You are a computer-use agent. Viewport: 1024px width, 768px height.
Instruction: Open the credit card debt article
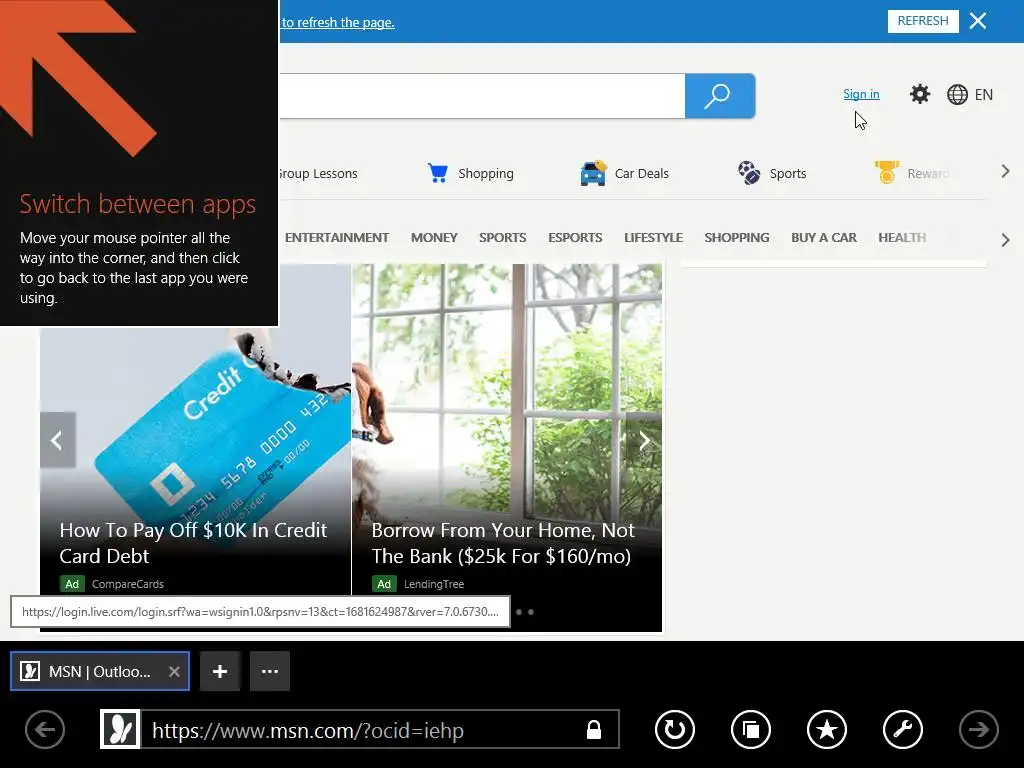(195, 542)
